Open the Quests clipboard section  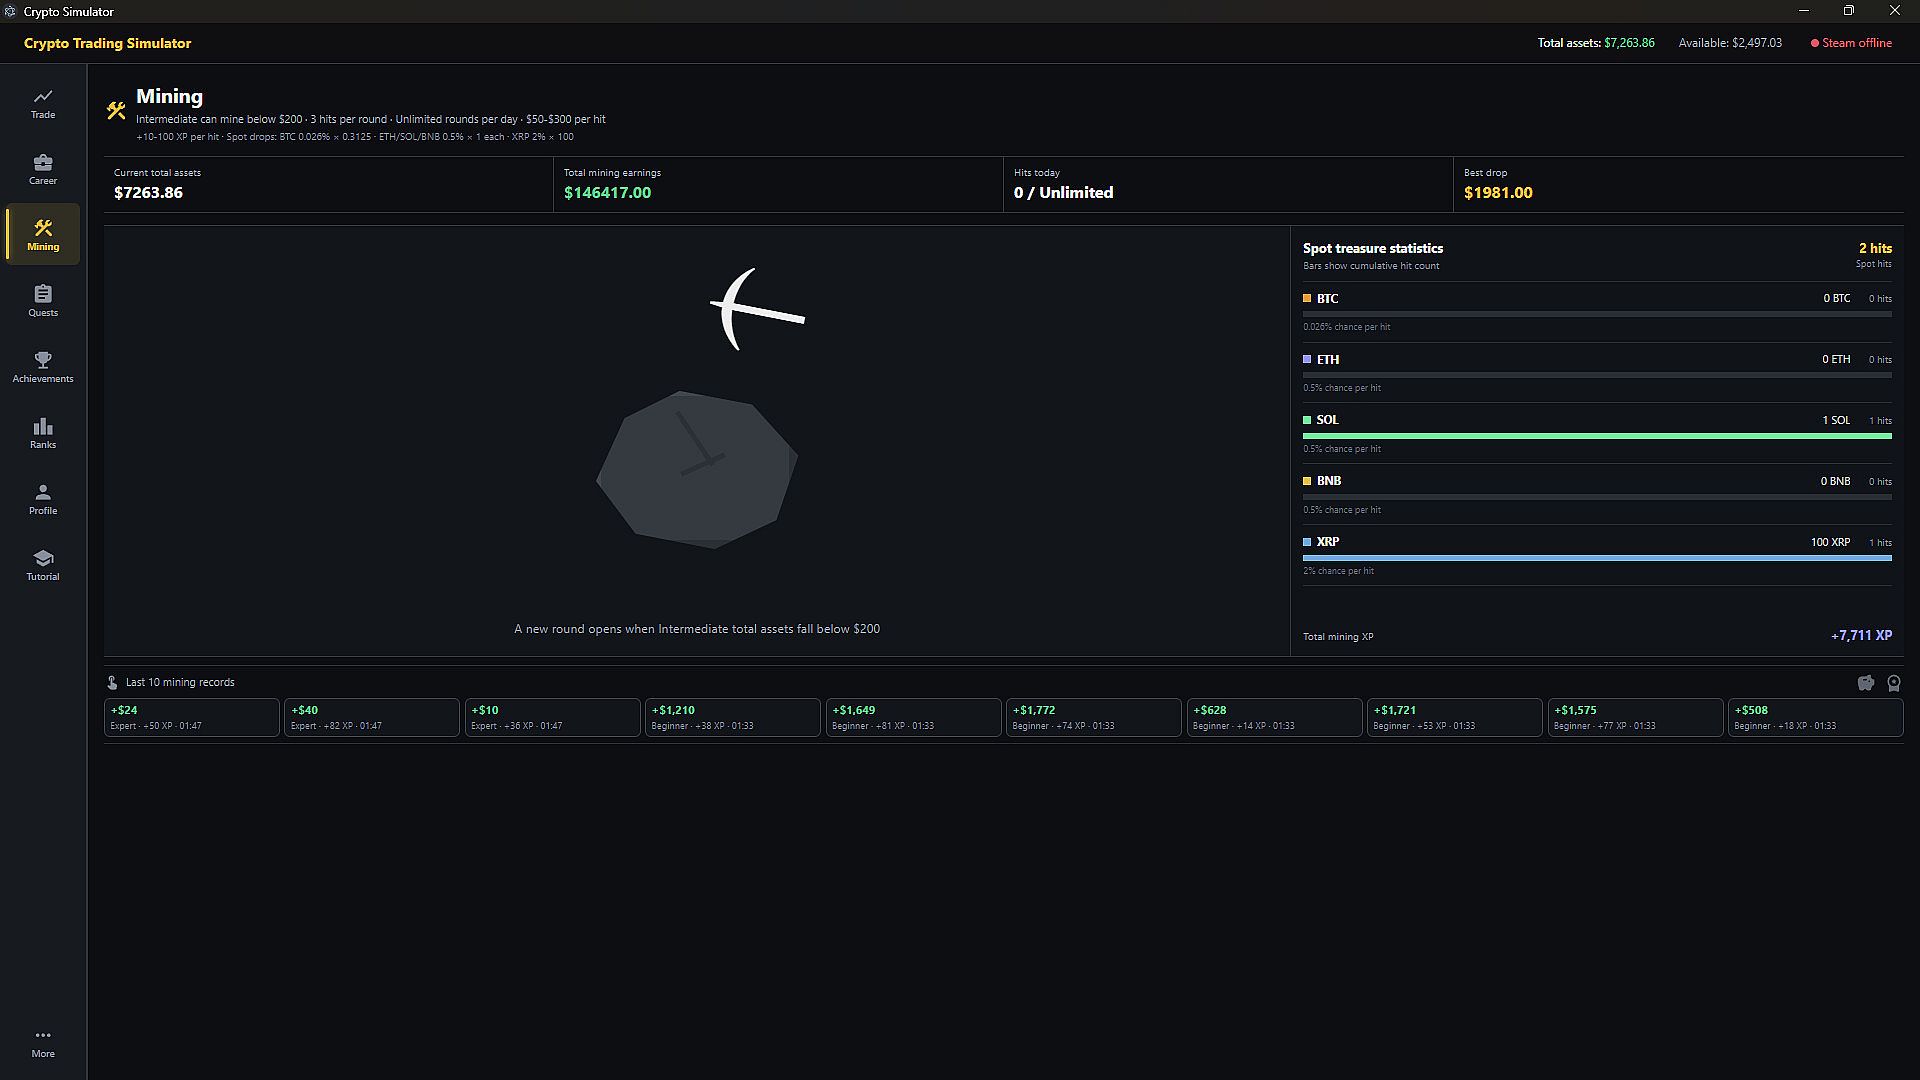click(x=43, y=301)
